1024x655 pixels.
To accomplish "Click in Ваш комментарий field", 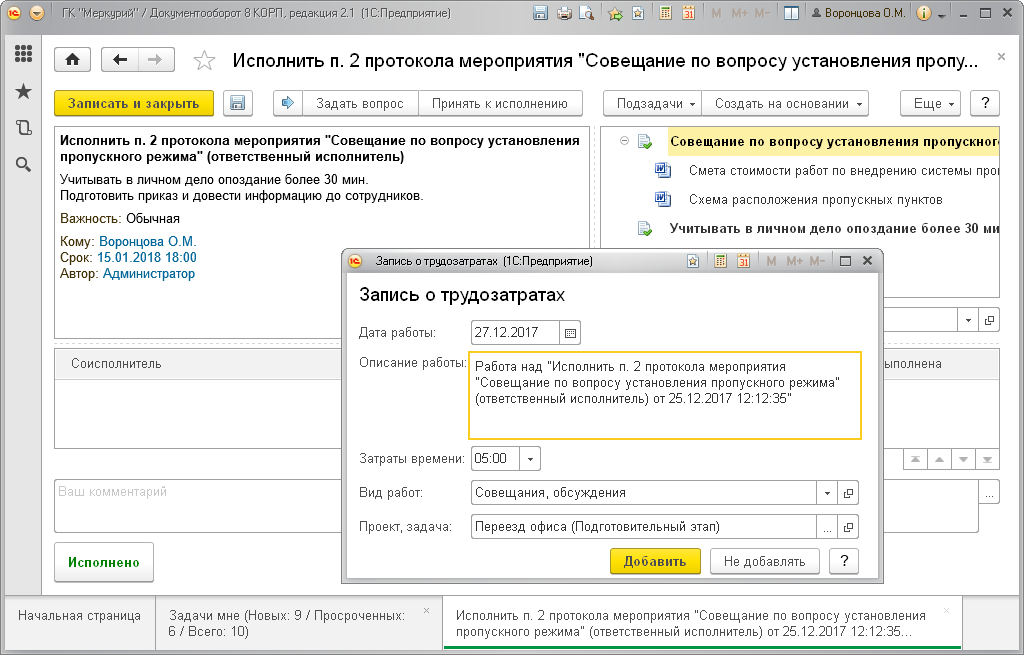I will (x=199, y=506).
